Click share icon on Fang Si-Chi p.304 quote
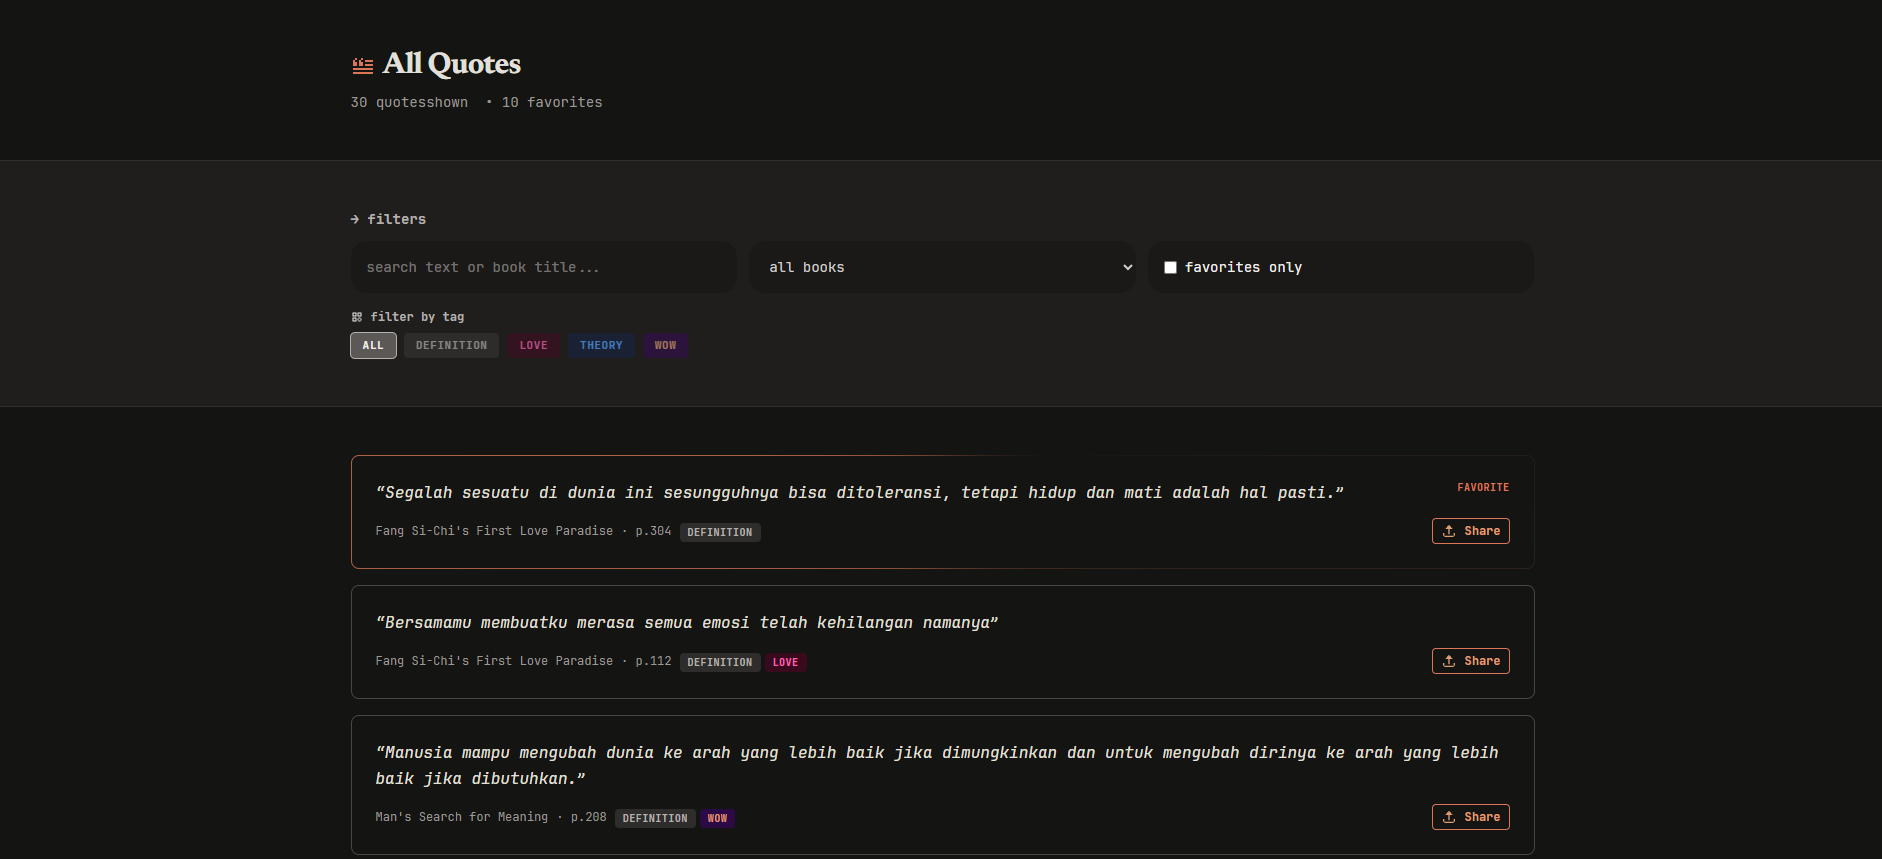 coord(1449,531)
